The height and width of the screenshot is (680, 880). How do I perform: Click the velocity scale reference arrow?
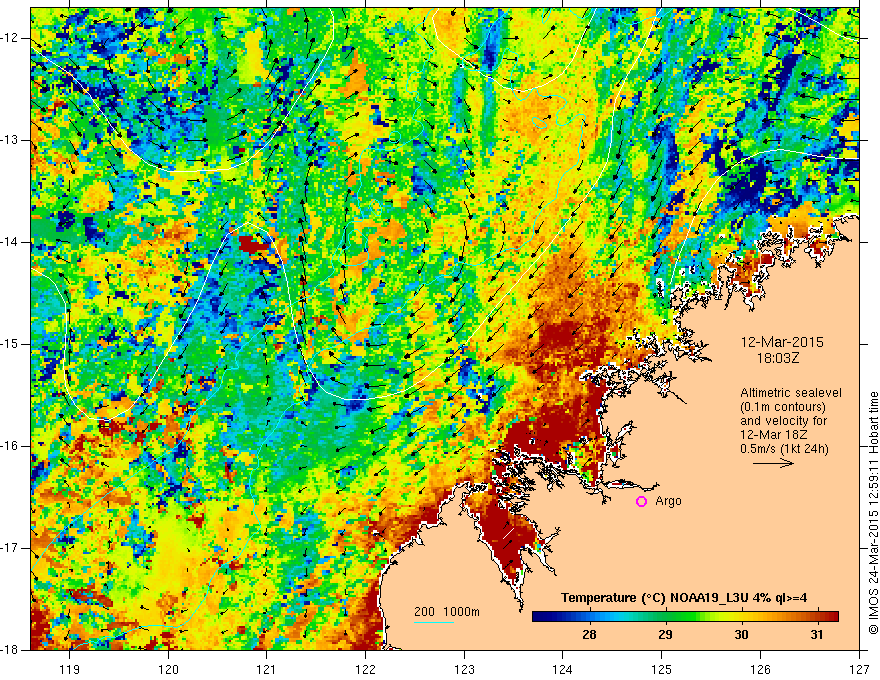(x=773, y=463)
